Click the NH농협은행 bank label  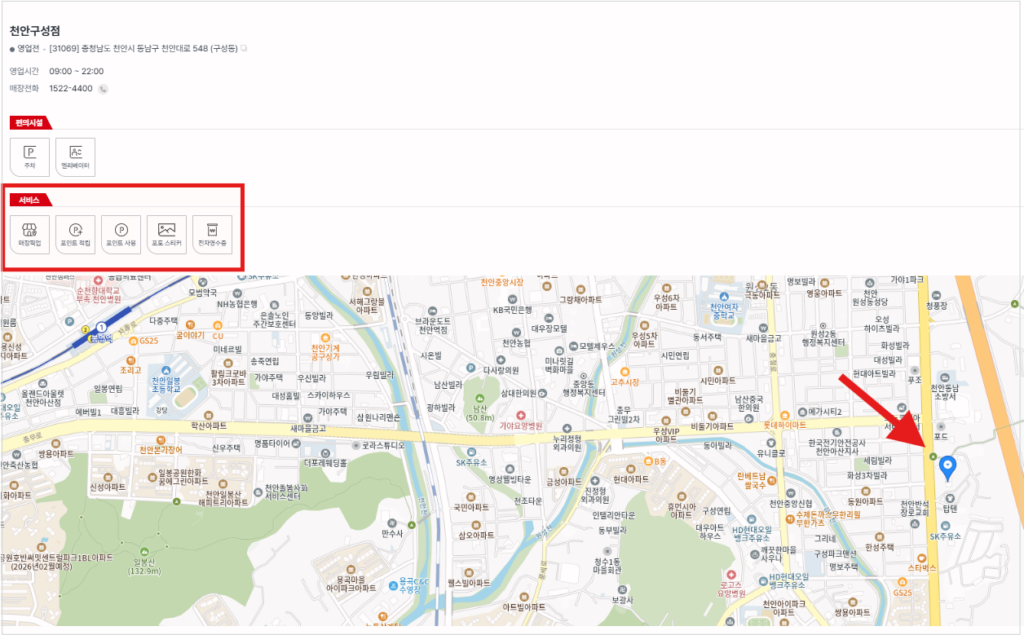click(x=238, y=304)
